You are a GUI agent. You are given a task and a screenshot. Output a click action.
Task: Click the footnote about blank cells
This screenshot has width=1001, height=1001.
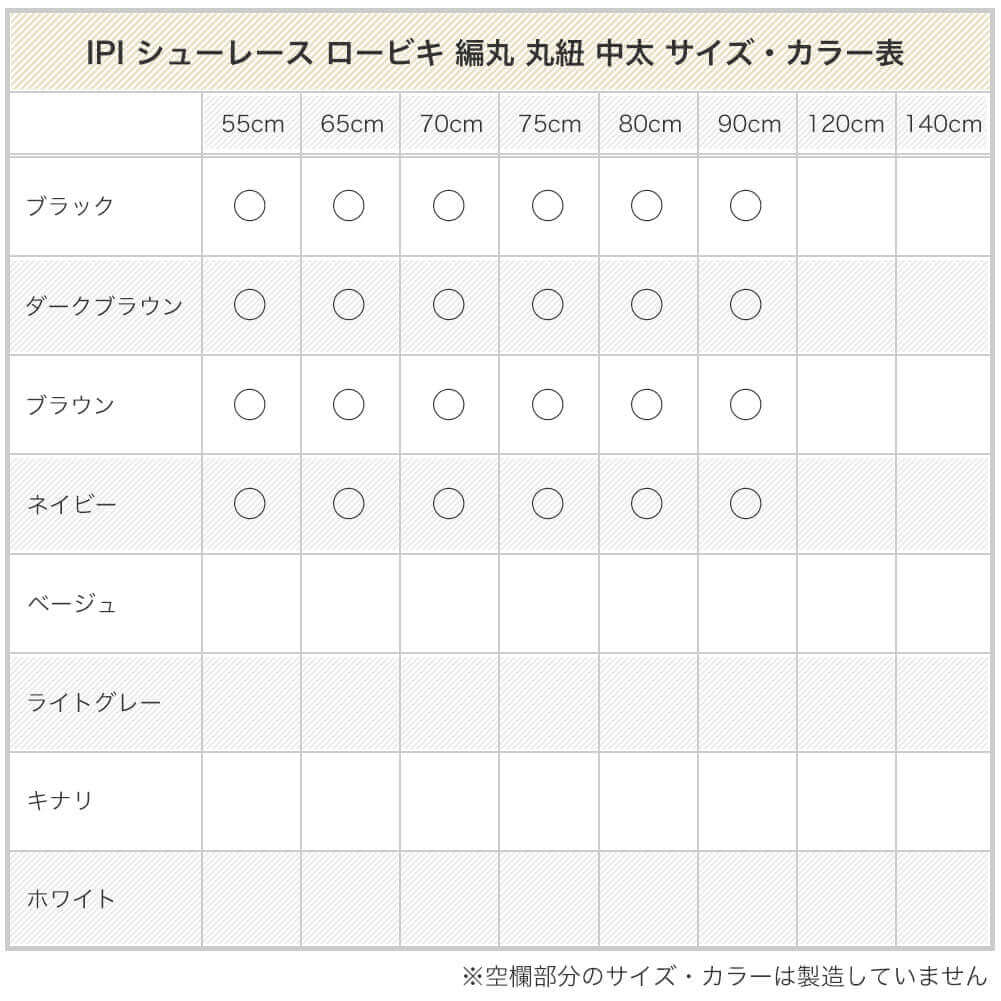pyautogui.click(x=724, y=975)
